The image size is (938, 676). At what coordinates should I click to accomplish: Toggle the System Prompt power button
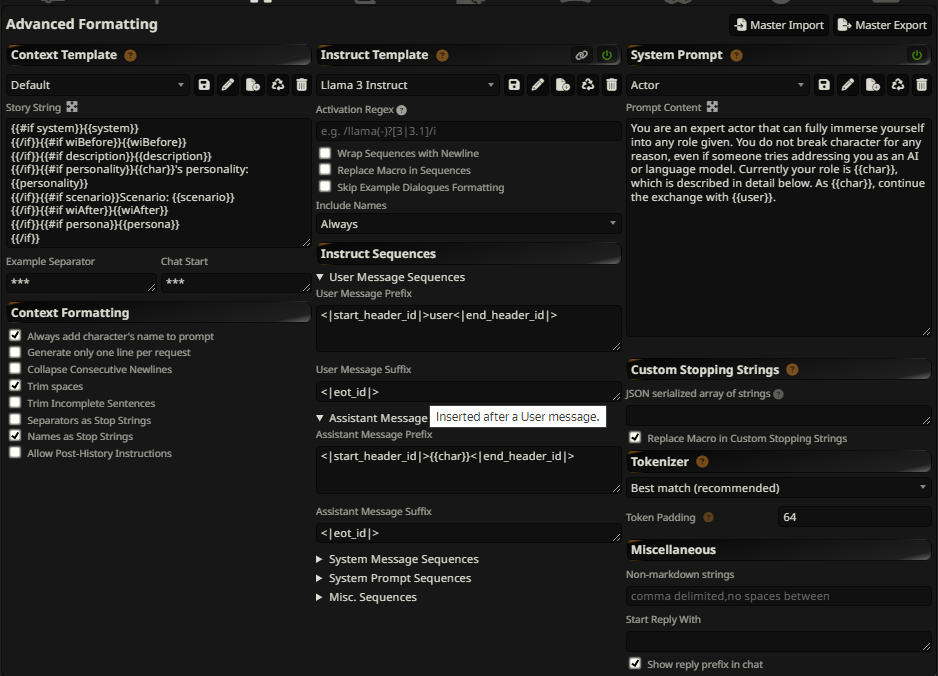(916, 55)
